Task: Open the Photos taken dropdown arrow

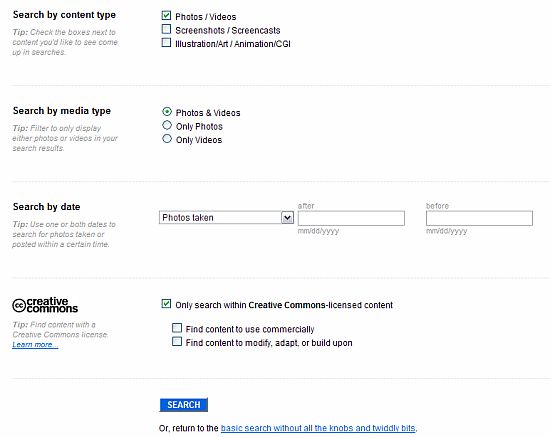Action: (x=287, y=218)
